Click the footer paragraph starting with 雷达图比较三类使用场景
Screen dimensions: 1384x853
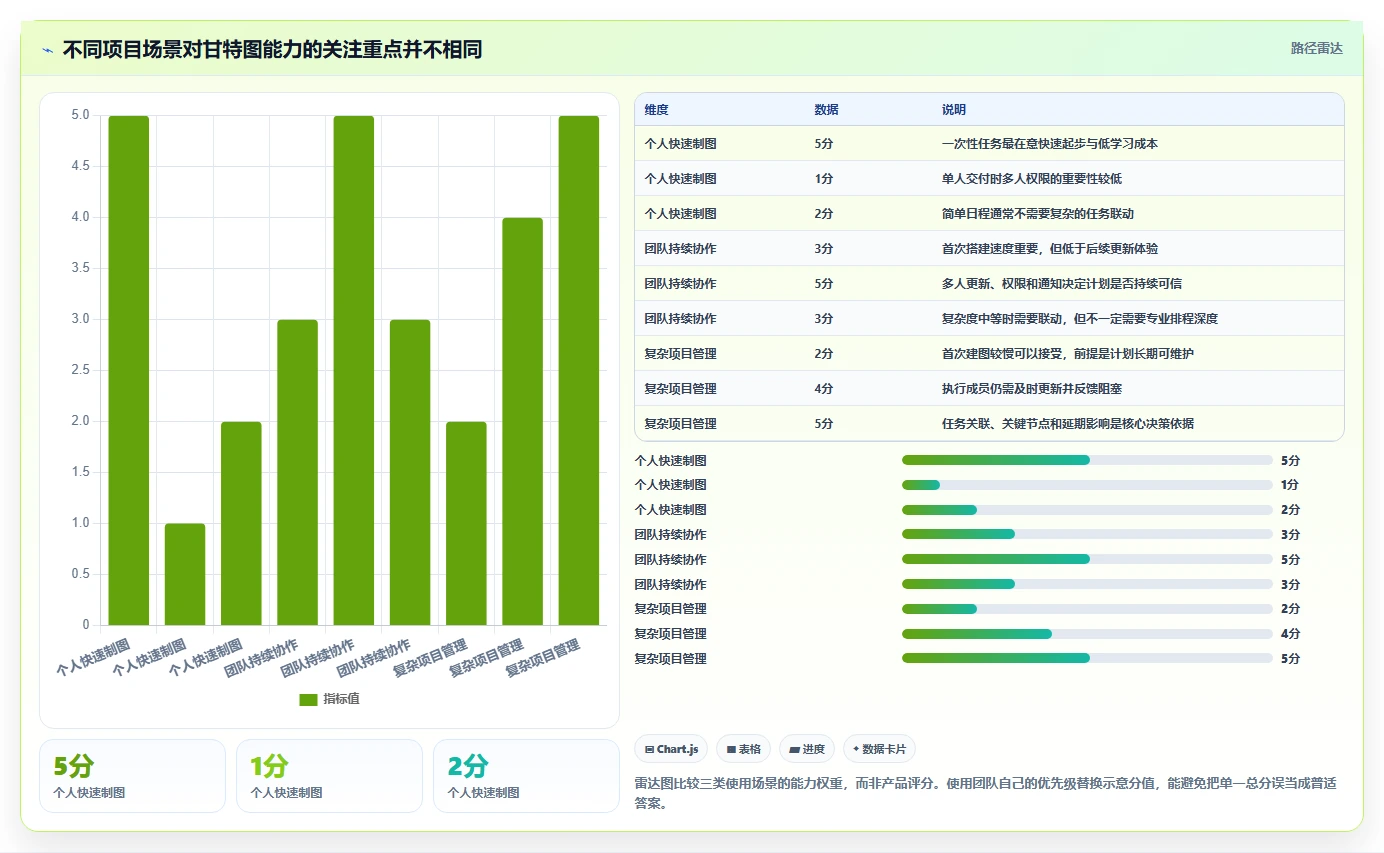tap(985, 794)
